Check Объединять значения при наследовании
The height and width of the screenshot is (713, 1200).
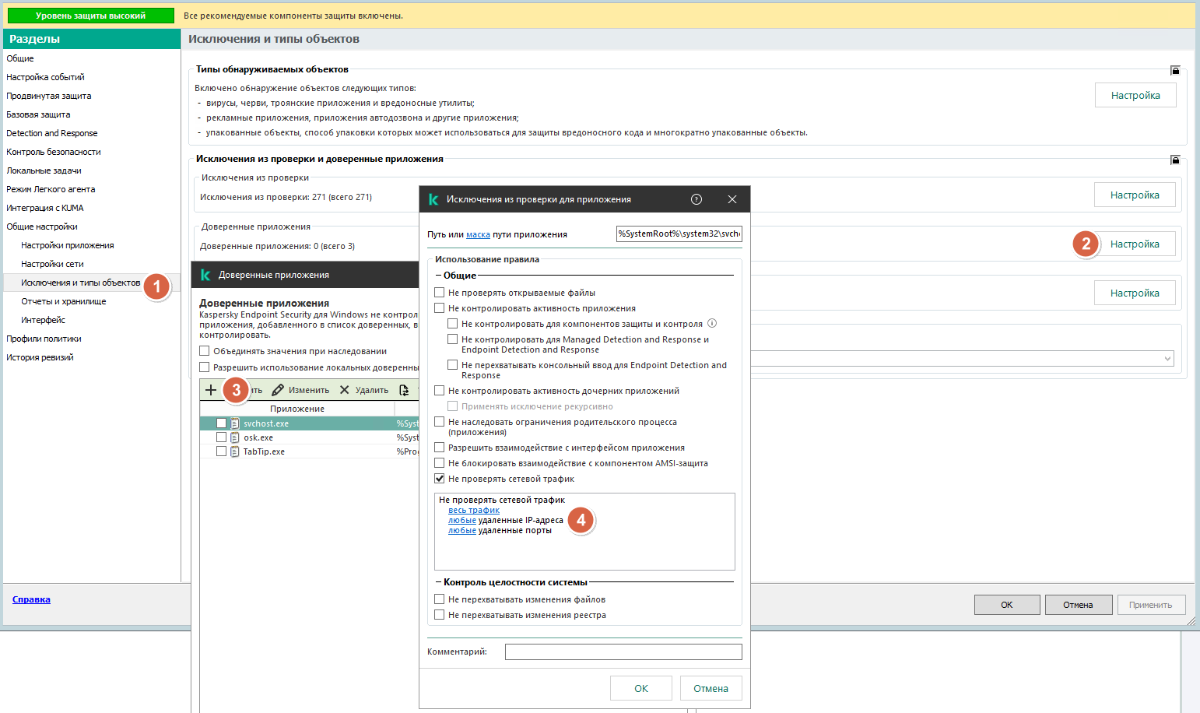(204, 351)
